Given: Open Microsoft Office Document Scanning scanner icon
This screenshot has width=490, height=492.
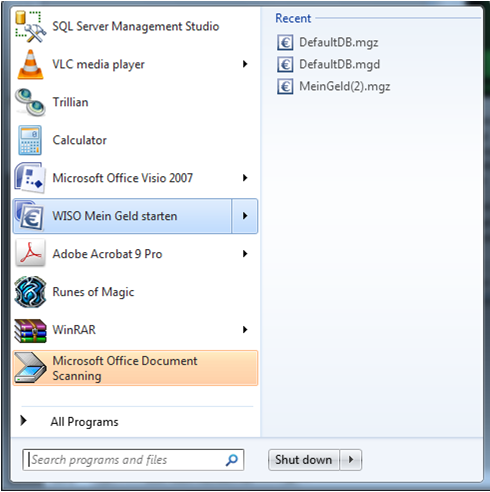Looking at the screenshot, I should 30,368.
